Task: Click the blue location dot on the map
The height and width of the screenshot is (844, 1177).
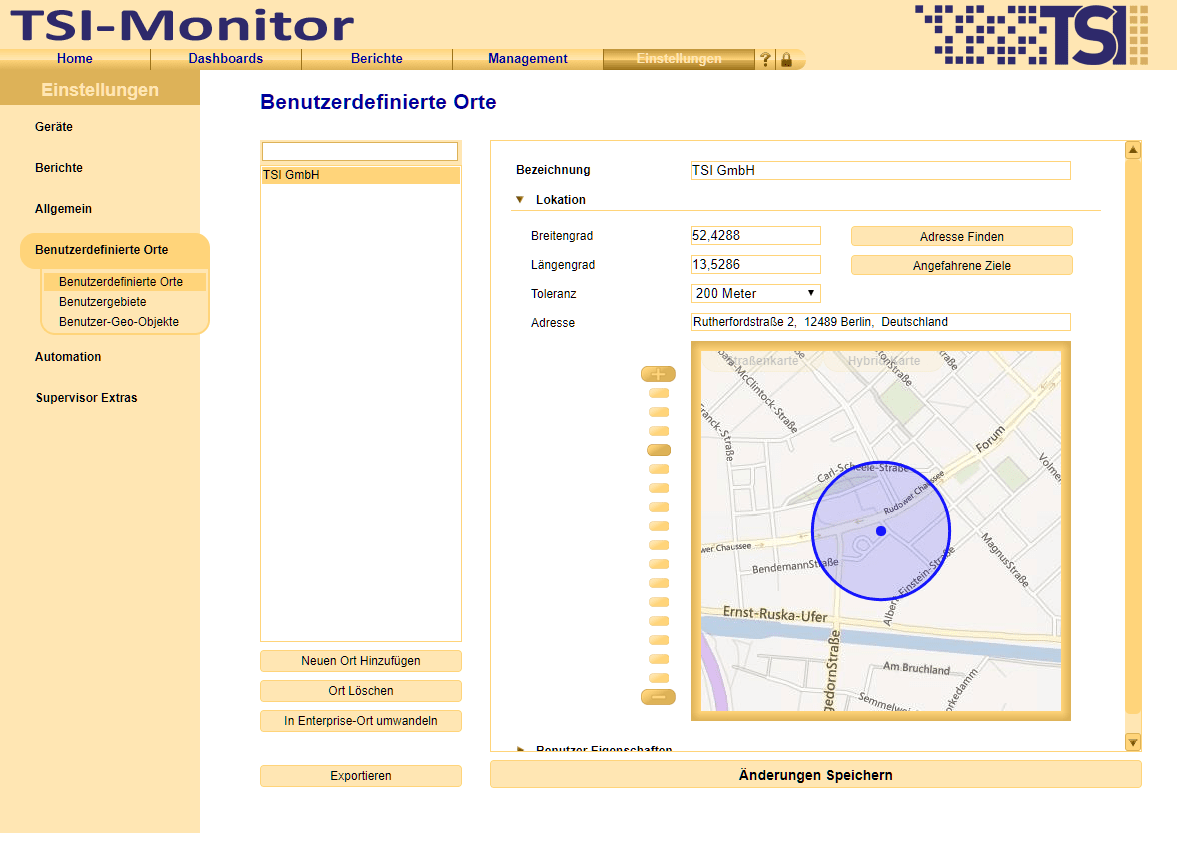Action: coord(881,531)
